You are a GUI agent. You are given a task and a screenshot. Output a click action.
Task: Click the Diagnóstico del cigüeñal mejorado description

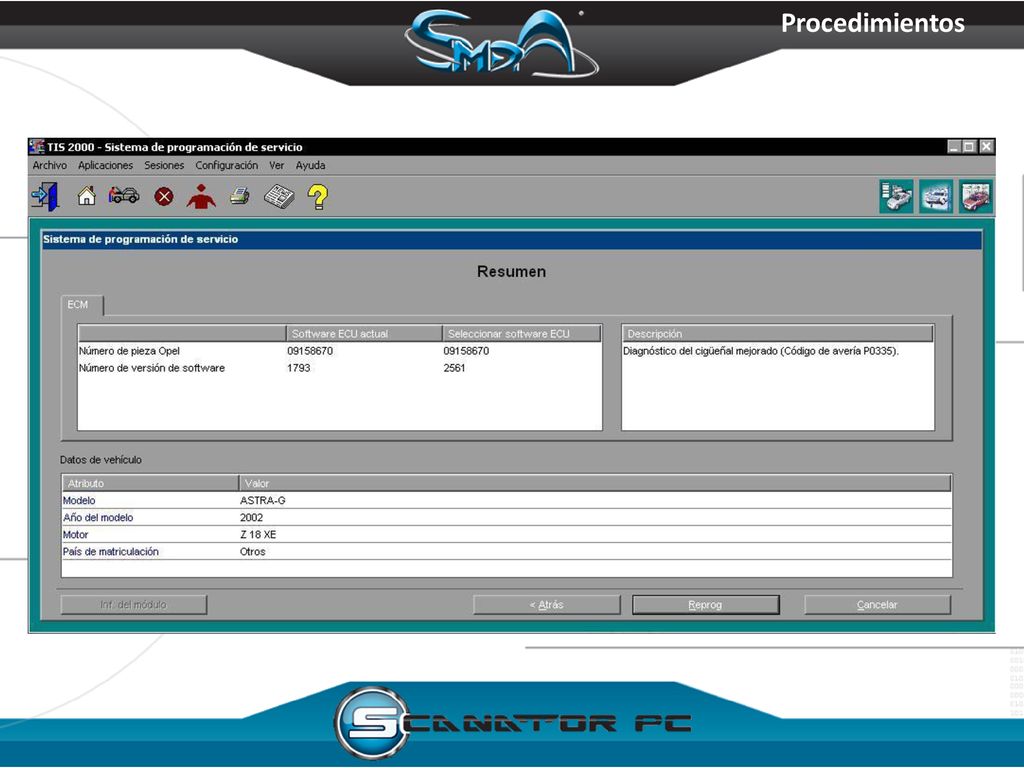tap(761, 351)
